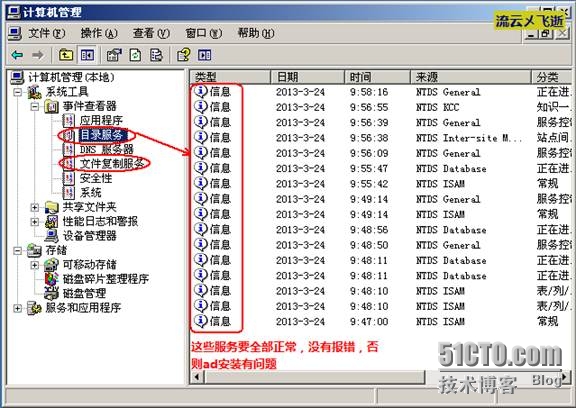Collapse the 系统工具 tree node

[17, 92]
